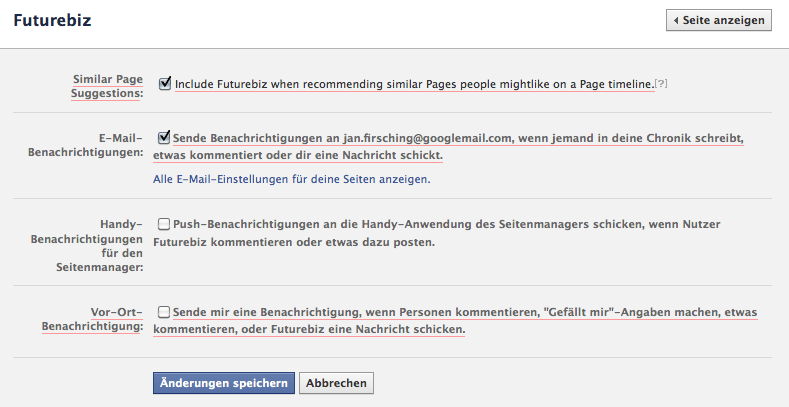Click the Seite anzeigen button

[x=719, y=20]
